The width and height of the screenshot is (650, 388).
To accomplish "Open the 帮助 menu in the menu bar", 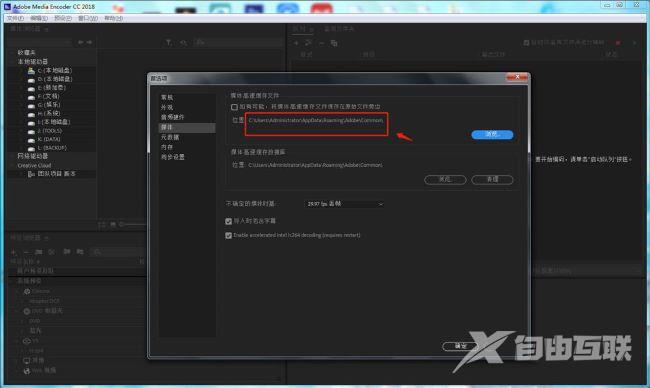I will 113,18.
